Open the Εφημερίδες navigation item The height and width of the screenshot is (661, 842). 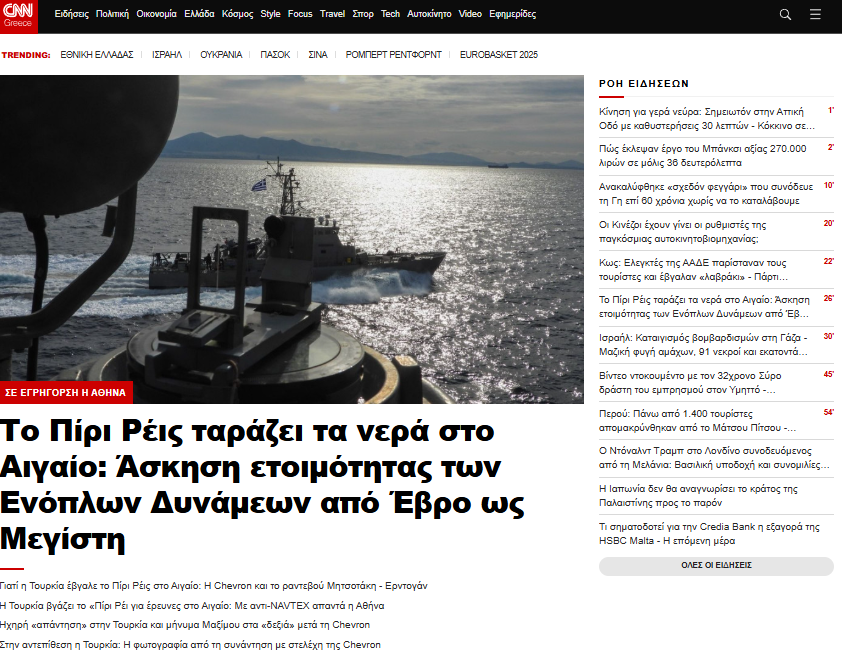pyautogui.click(x=513, y=14)
